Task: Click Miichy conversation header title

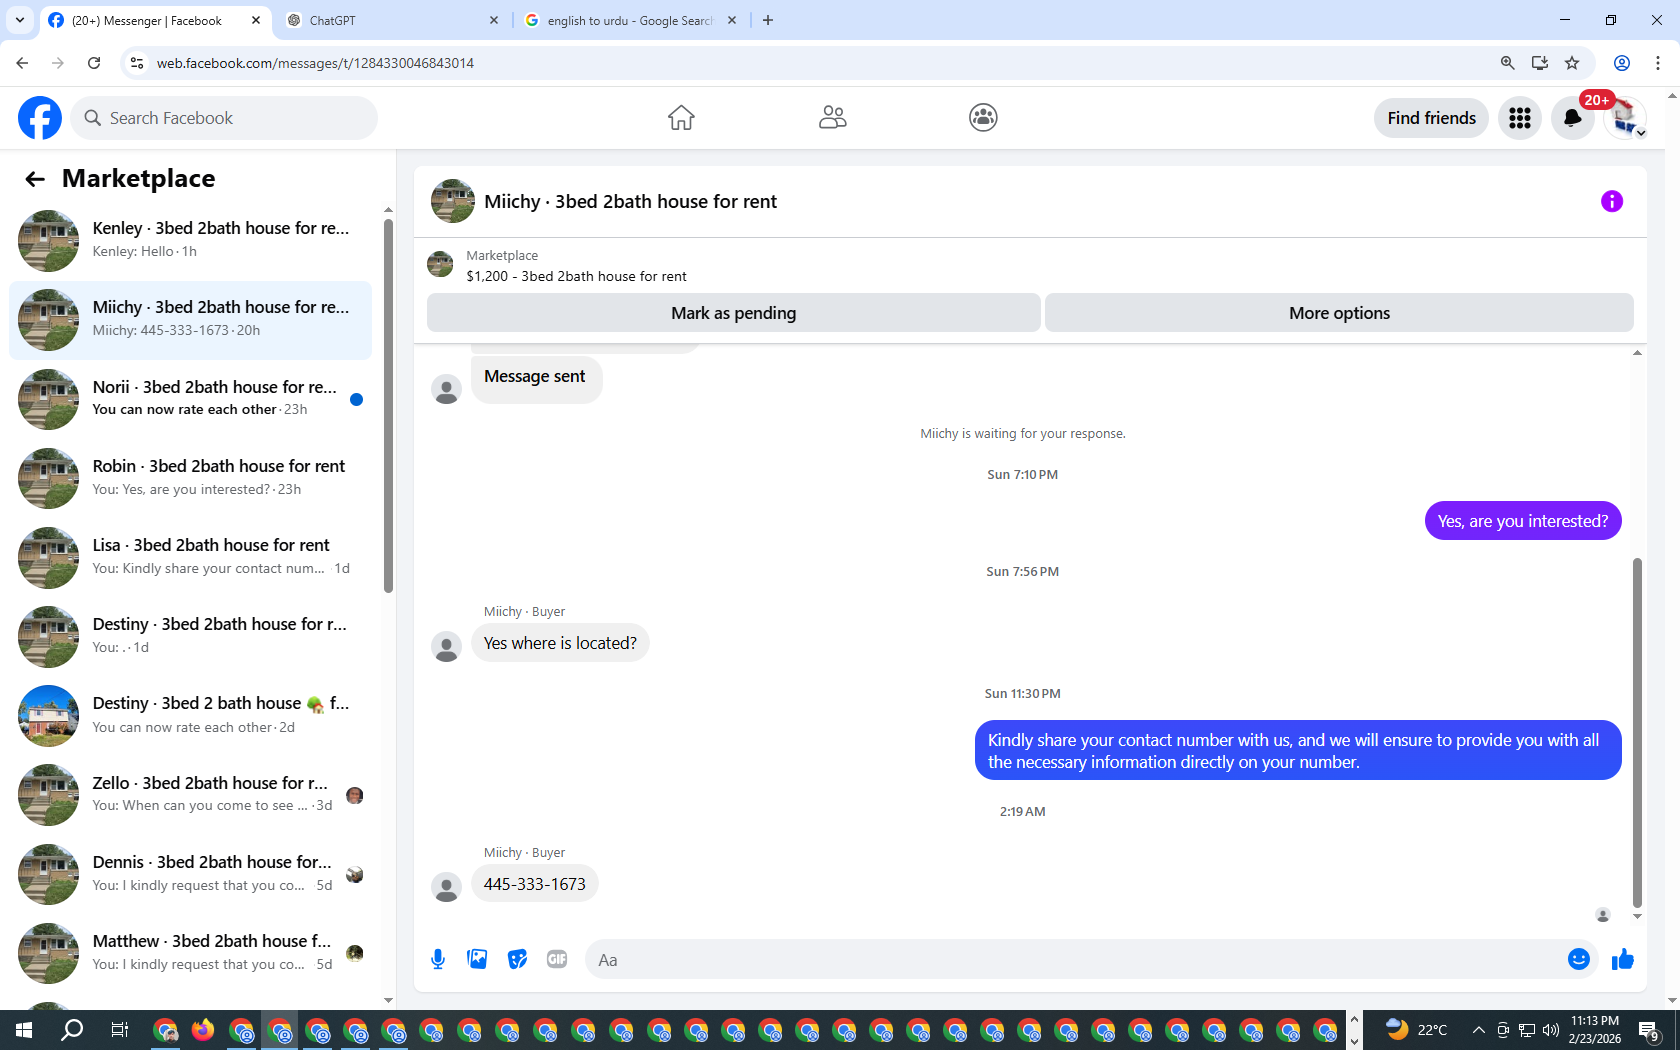Action: click(x=630, y=201)
